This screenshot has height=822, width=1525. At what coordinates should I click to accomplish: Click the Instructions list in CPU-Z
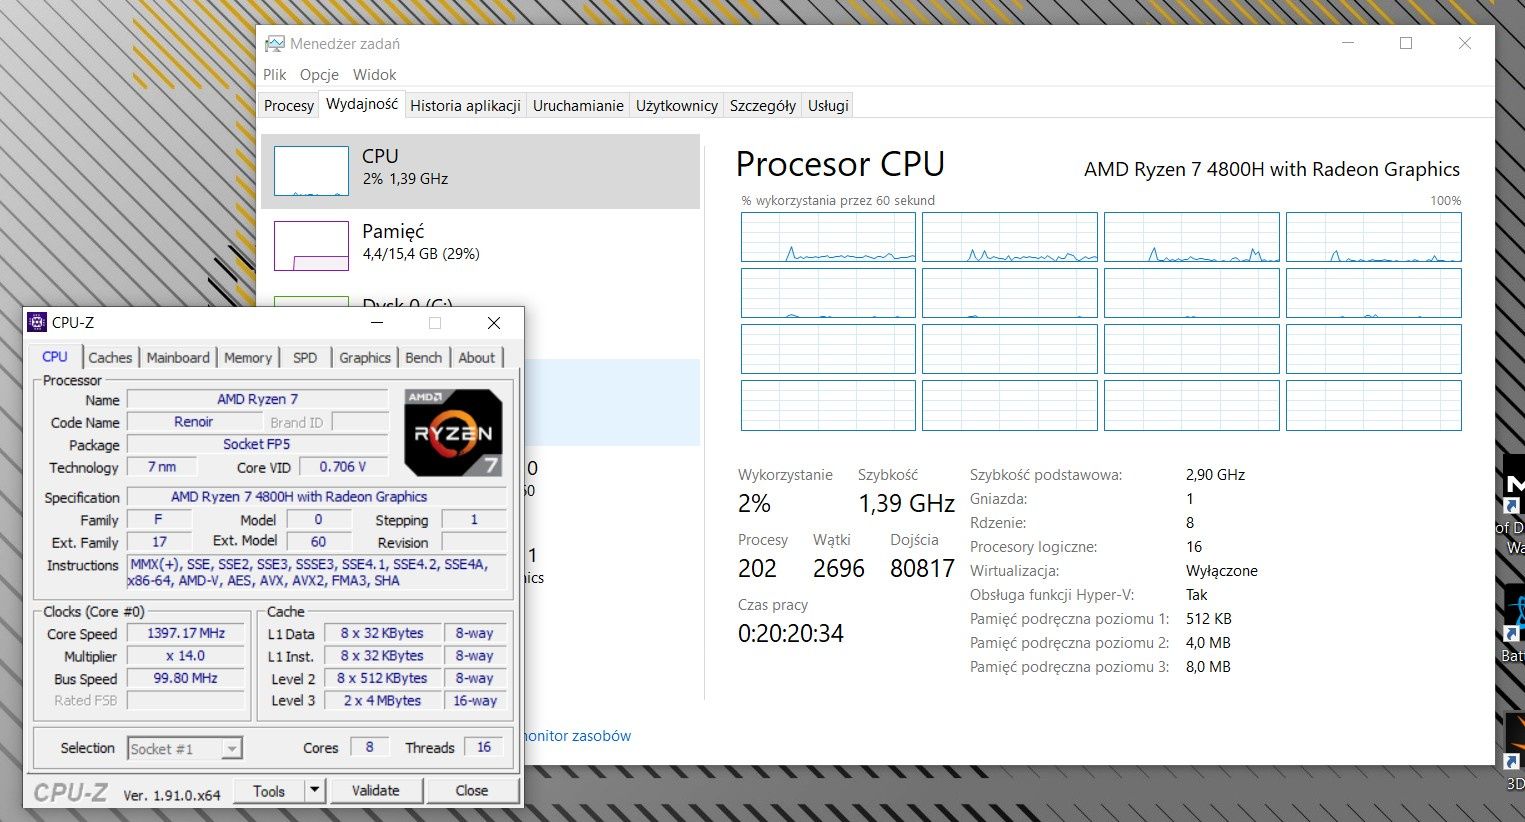pyautogui.click(x=318, y=572)
